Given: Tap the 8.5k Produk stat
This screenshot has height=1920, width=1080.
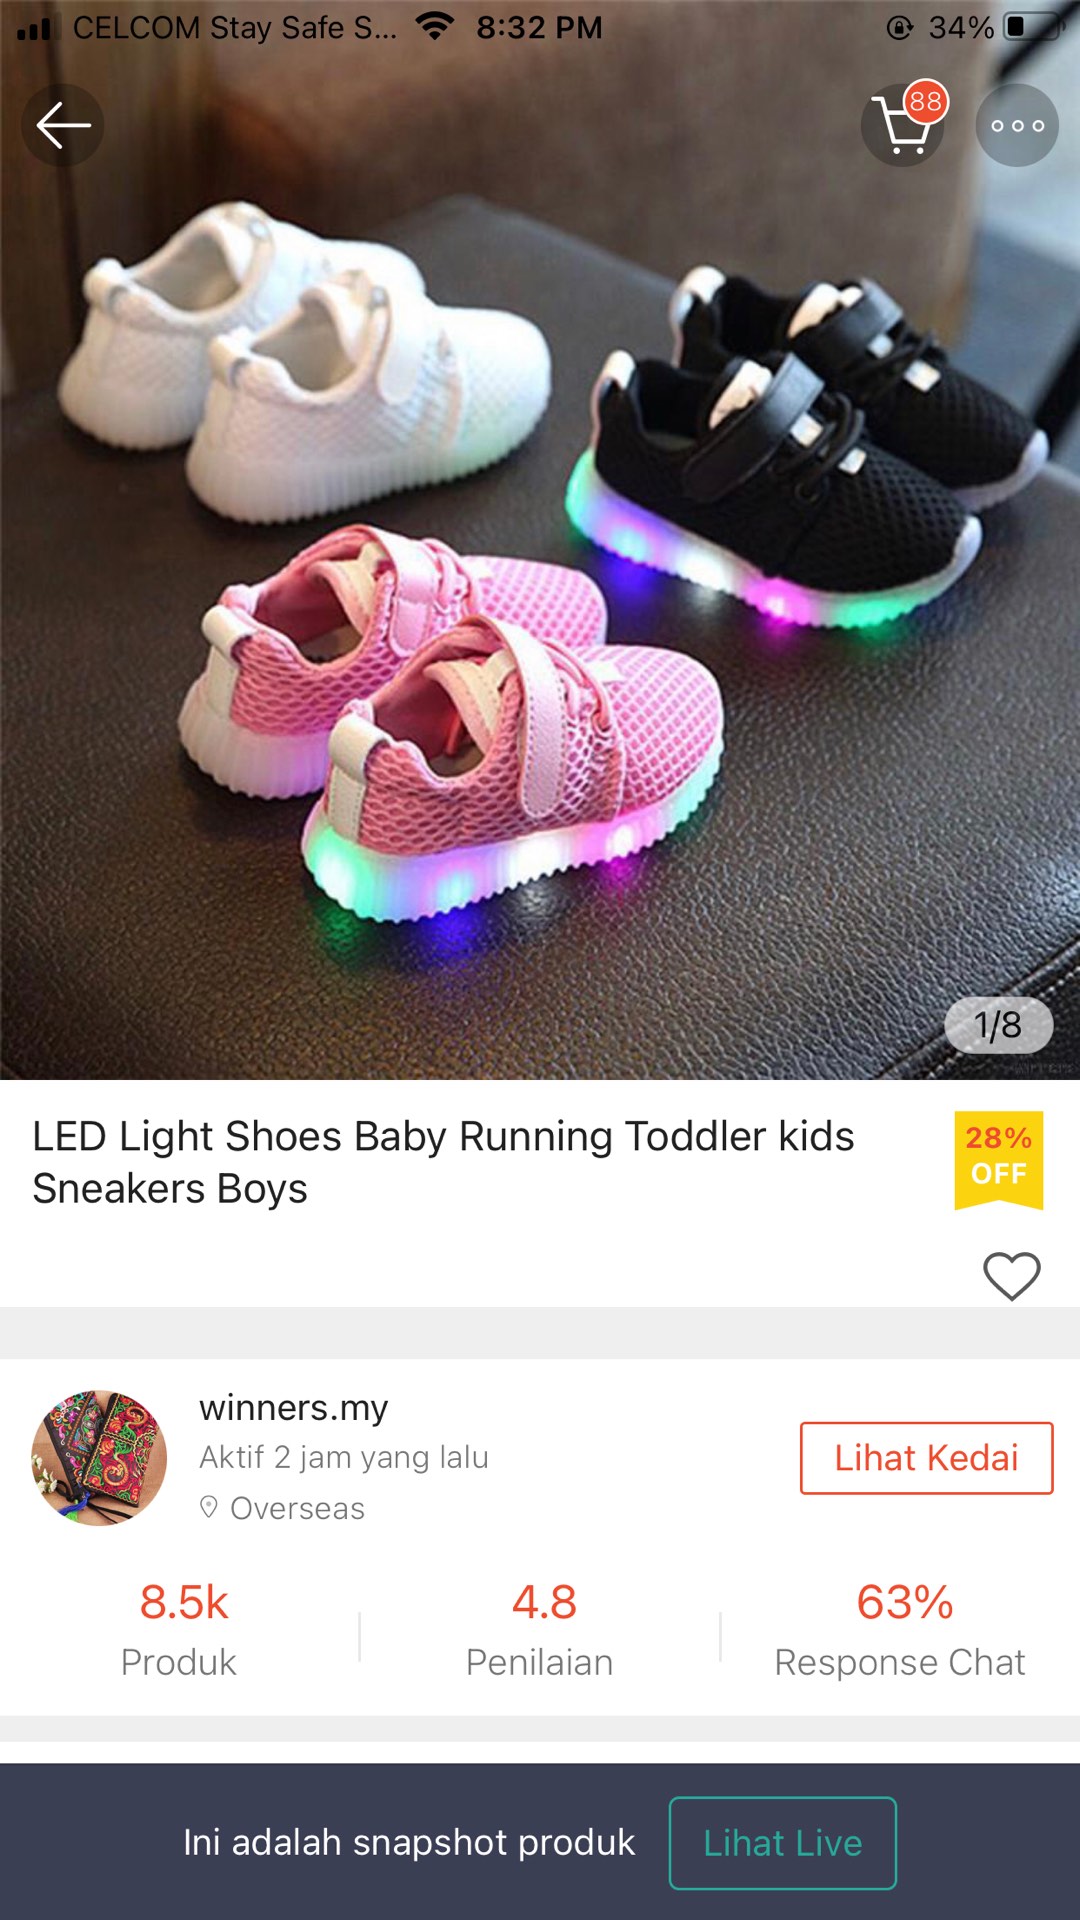Looking at the screenshot, I should (180, 1630).
